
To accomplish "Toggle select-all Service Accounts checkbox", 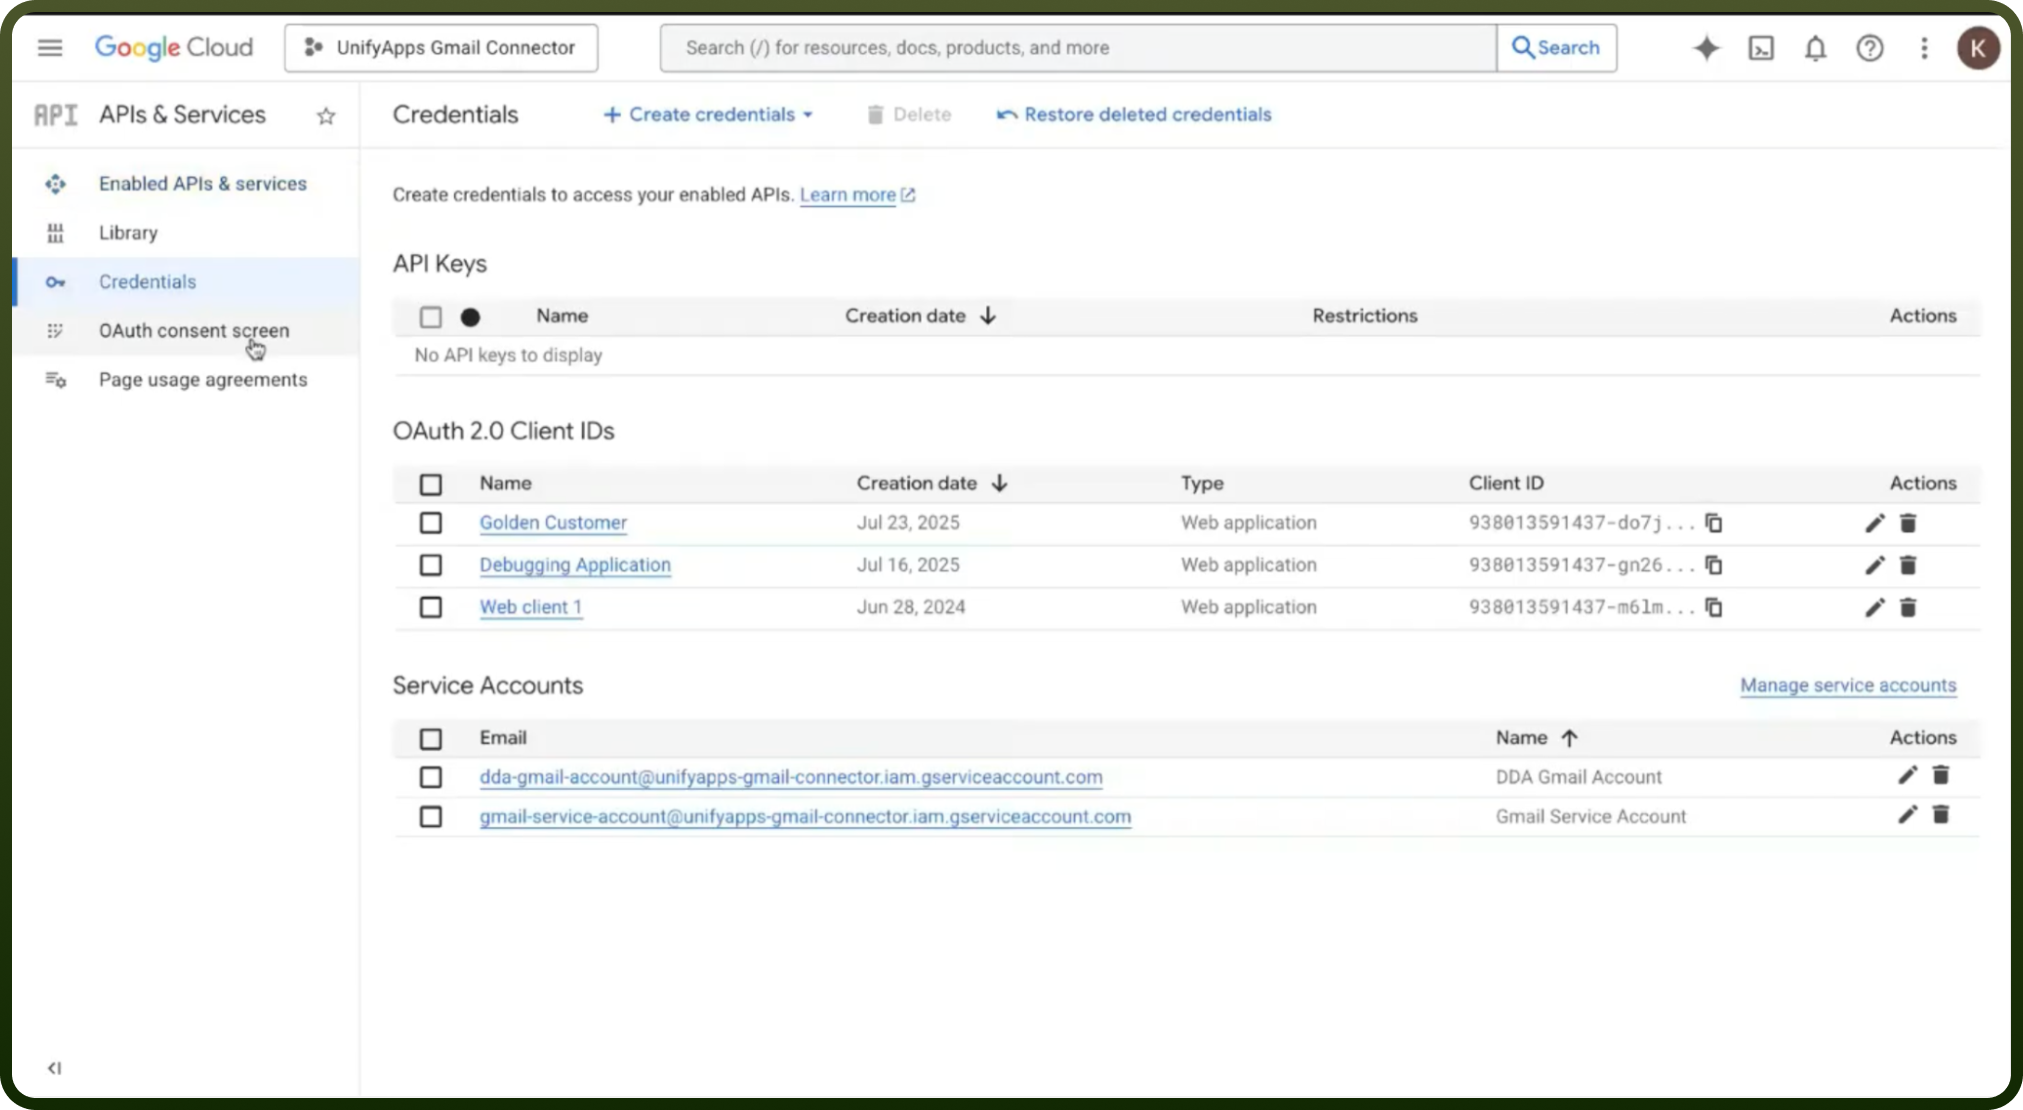I will tap(431, 739).
